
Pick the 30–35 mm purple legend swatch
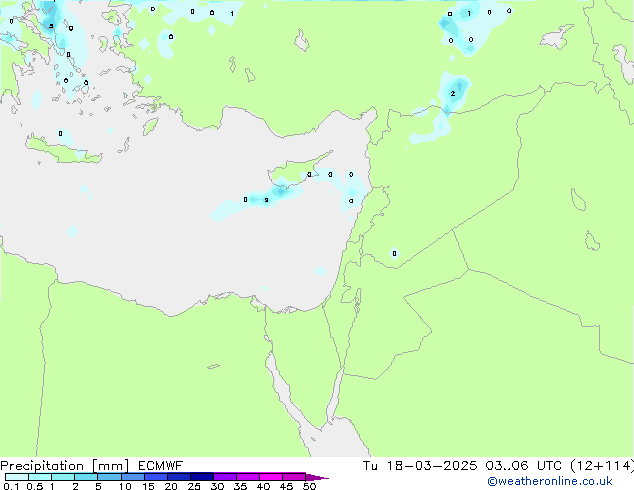(x=225, y=477)
